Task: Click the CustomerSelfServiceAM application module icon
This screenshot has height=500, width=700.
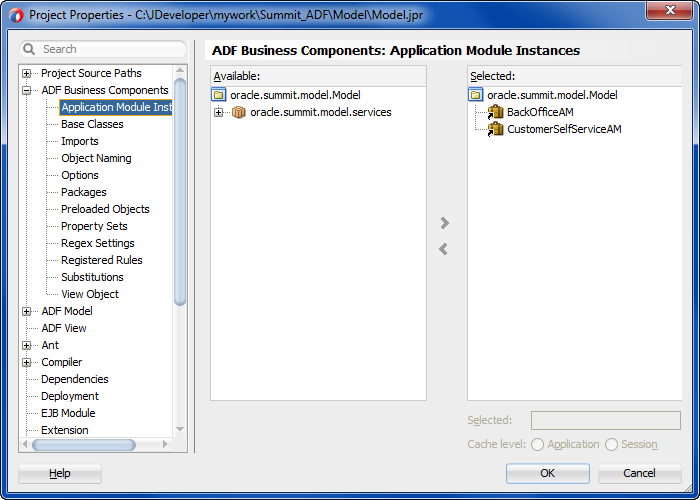Action: click(495, 129)
